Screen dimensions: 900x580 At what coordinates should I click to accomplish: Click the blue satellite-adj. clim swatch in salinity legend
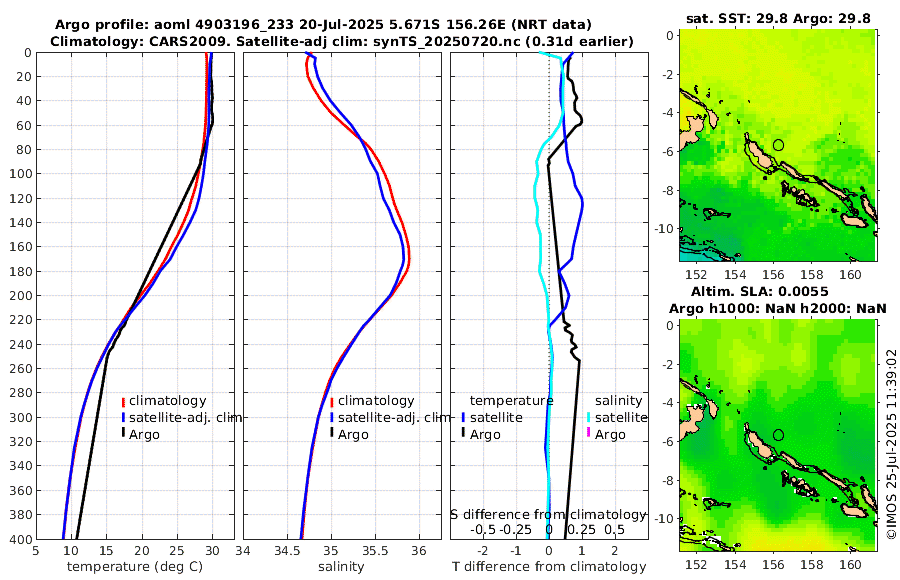[332, 418]
